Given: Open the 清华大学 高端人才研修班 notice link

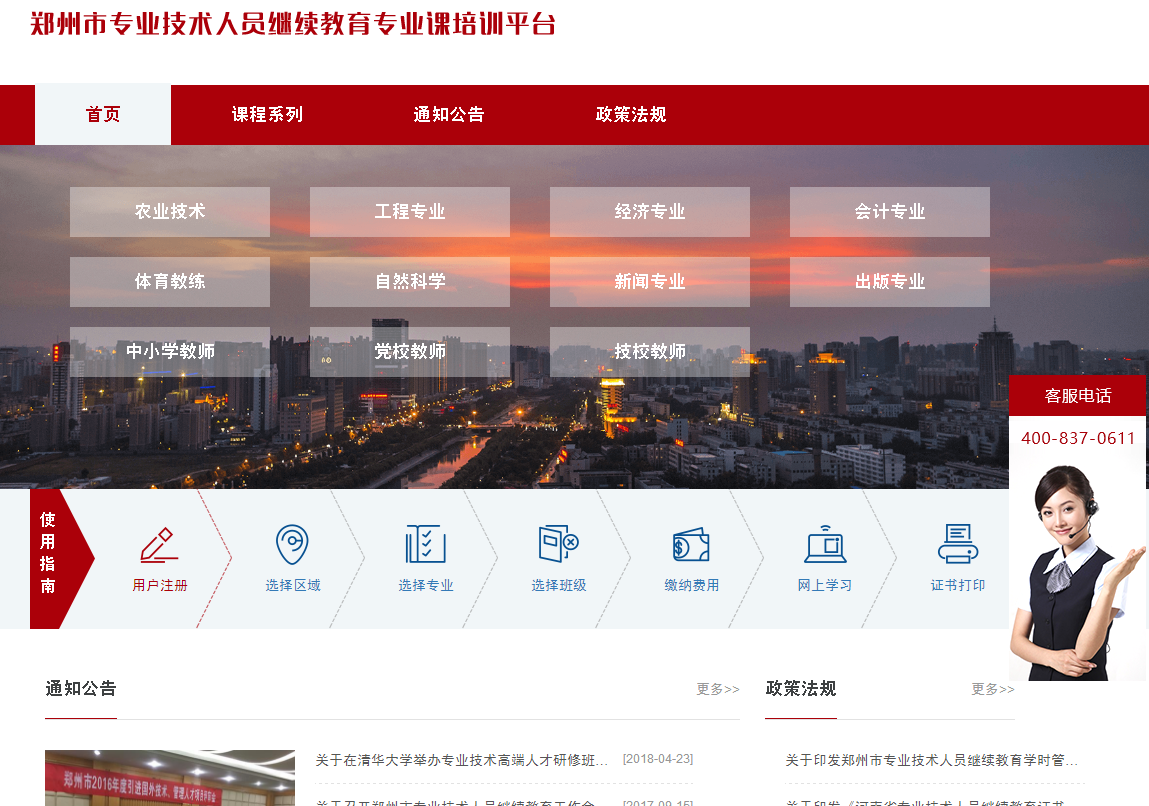Looking at the screenshot, I should tap(462, 761).
